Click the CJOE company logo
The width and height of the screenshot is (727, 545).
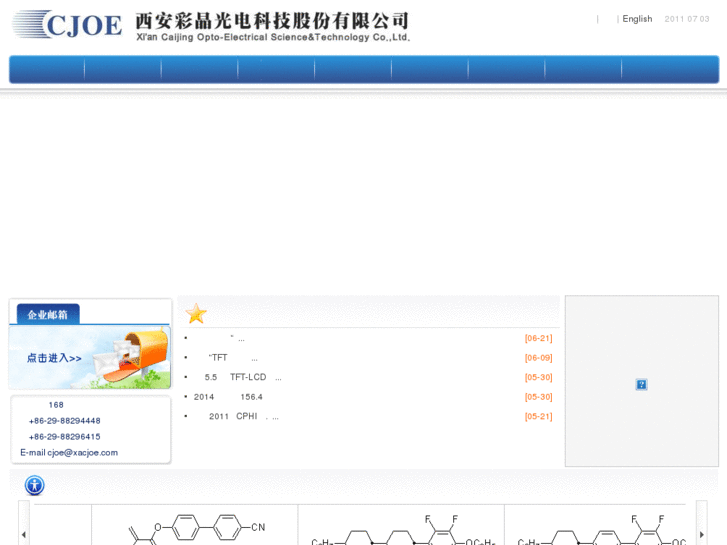click(67, 25)
